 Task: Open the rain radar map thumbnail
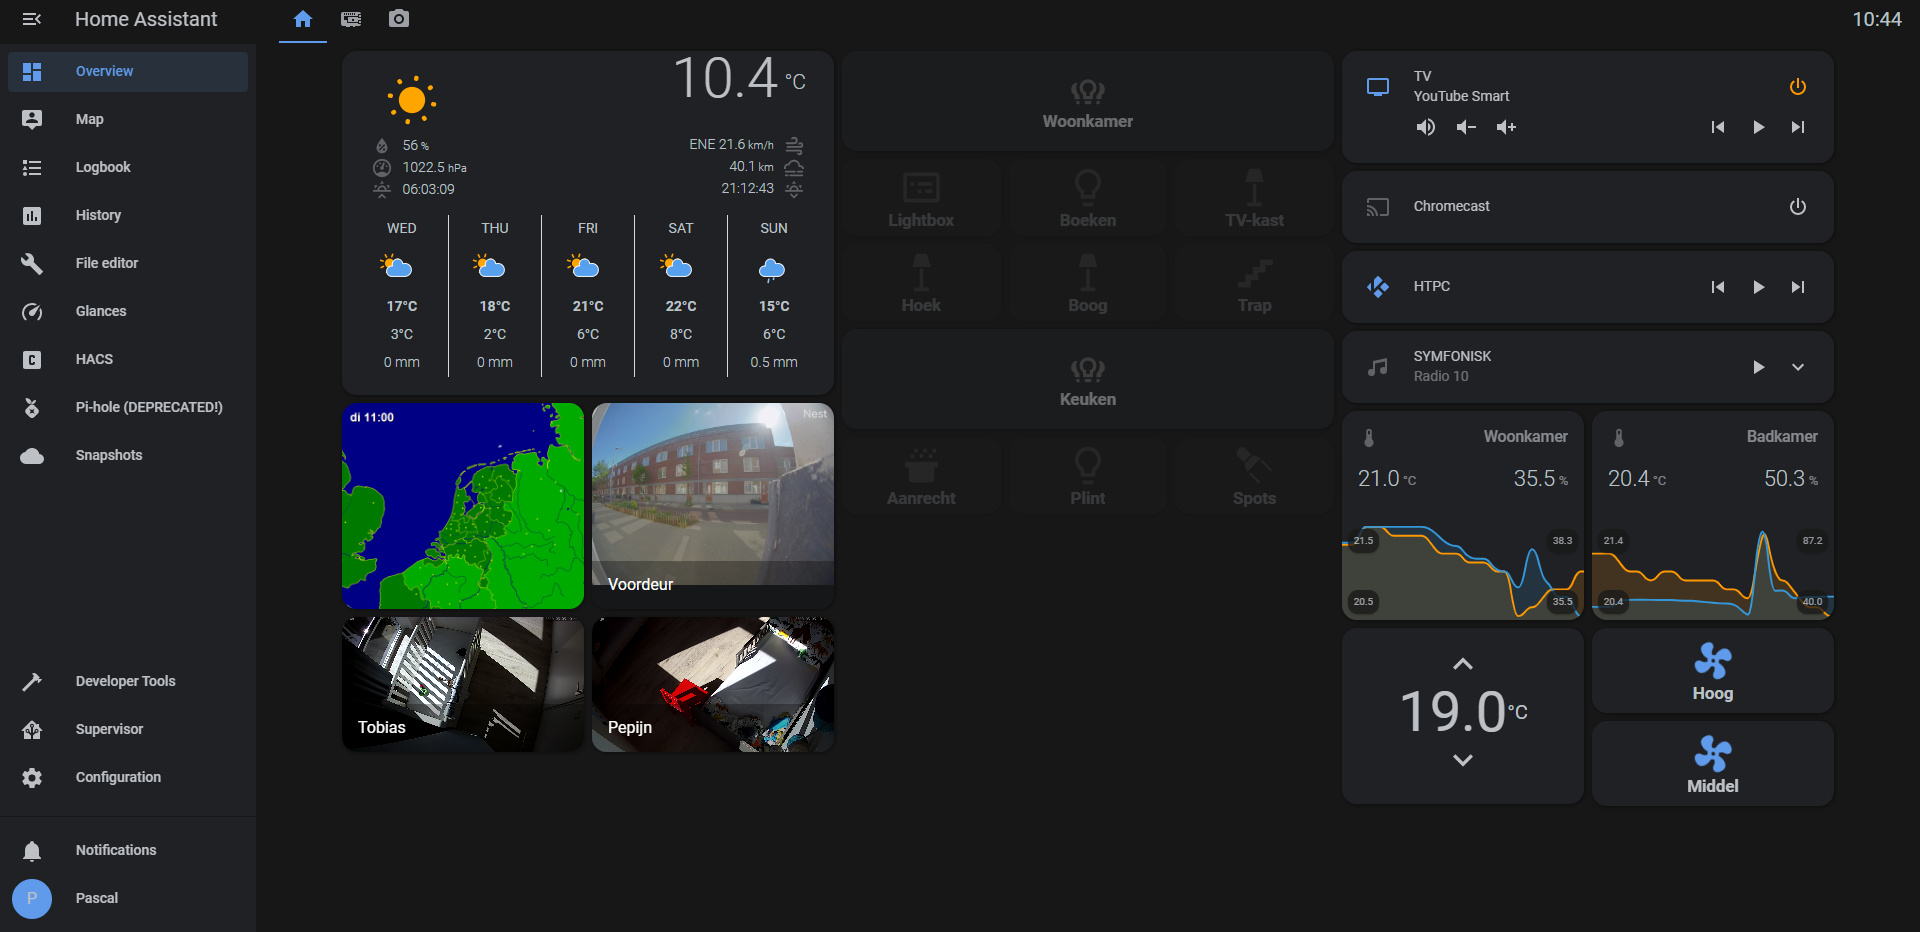(463, 506)
